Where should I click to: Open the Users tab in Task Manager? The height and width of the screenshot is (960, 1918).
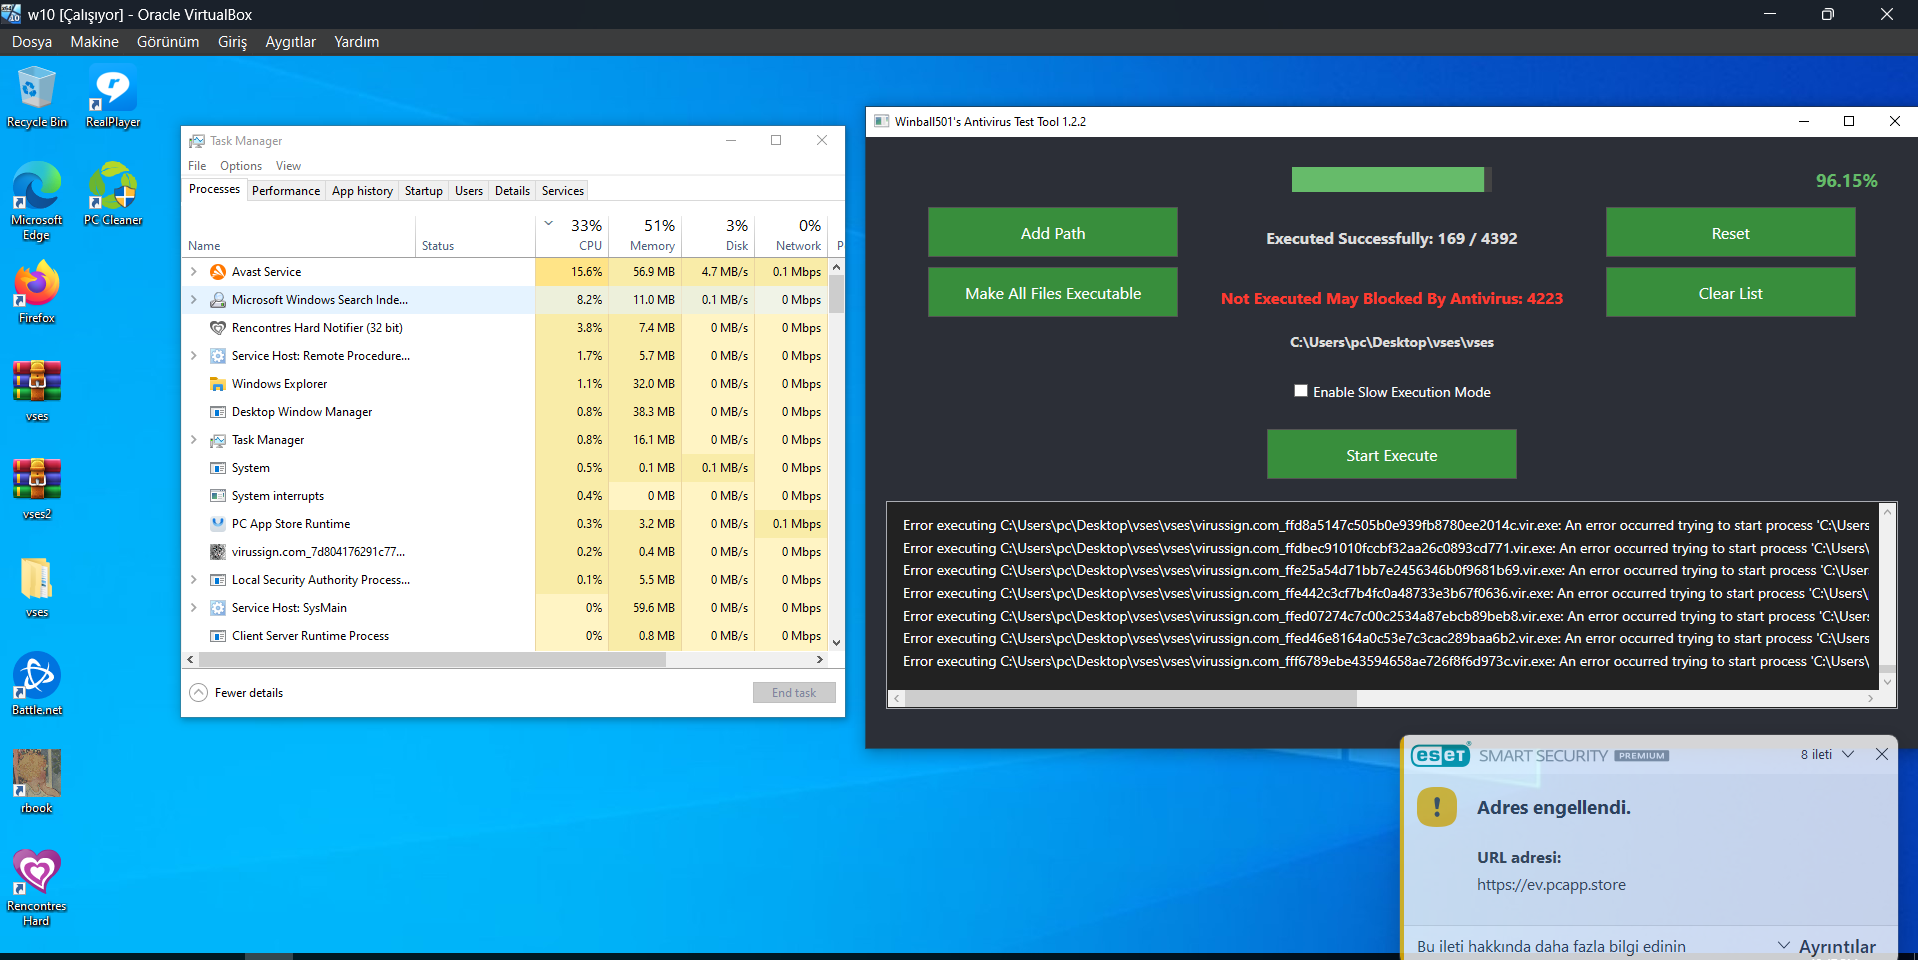pyautogui.click(x=469, y=191)
